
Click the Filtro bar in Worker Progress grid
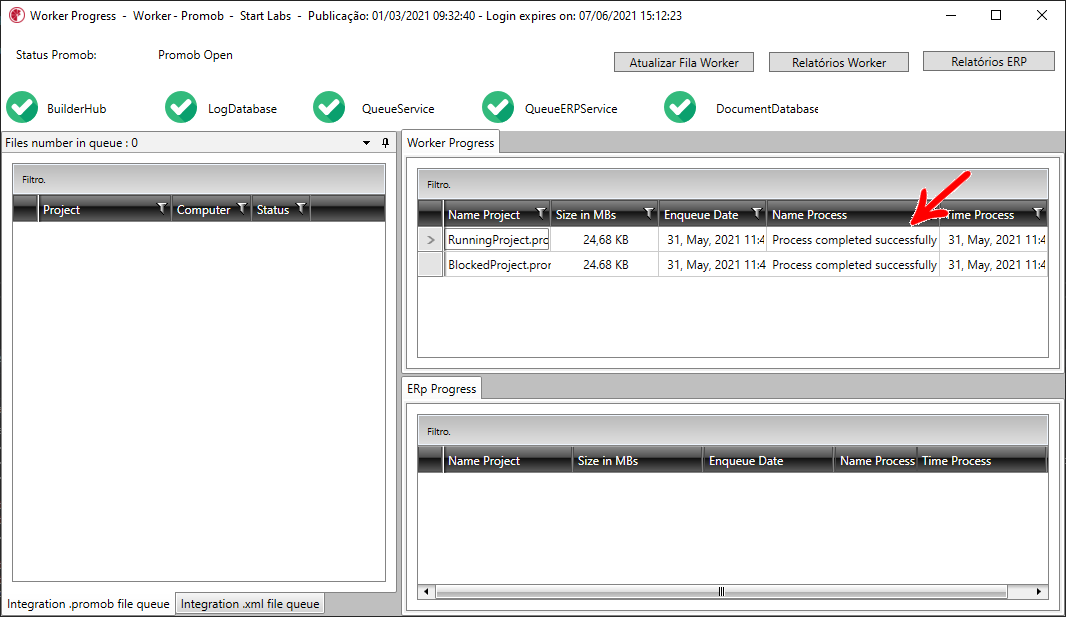[733, 184]
